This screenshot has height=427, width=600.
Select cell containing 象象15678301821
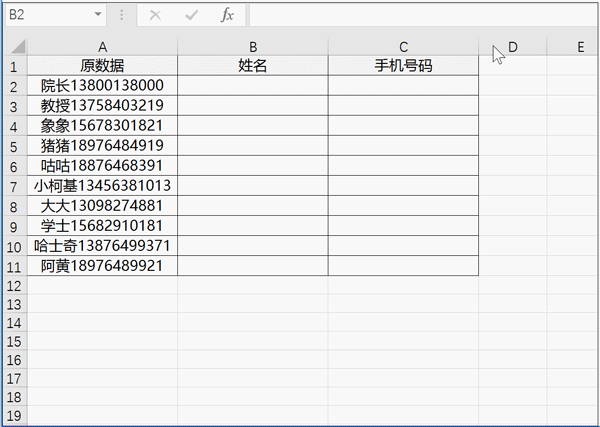(x=102, y=126)
